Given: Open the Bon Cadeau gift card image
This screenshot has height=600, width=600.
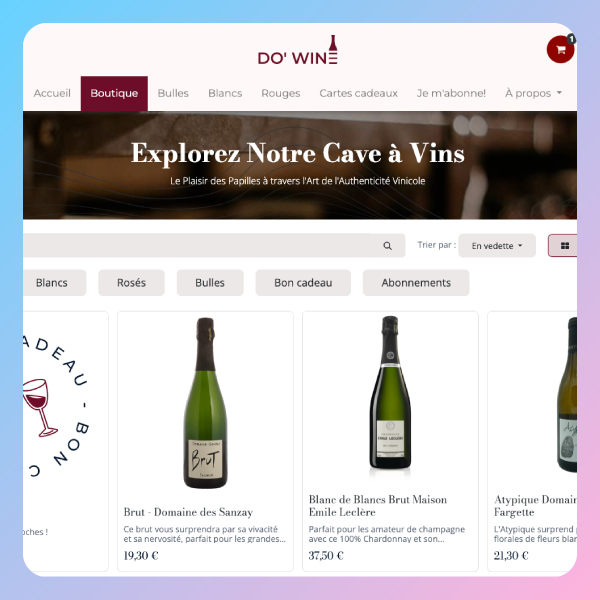Looking at the screenshot, I should tap(57, 406).
